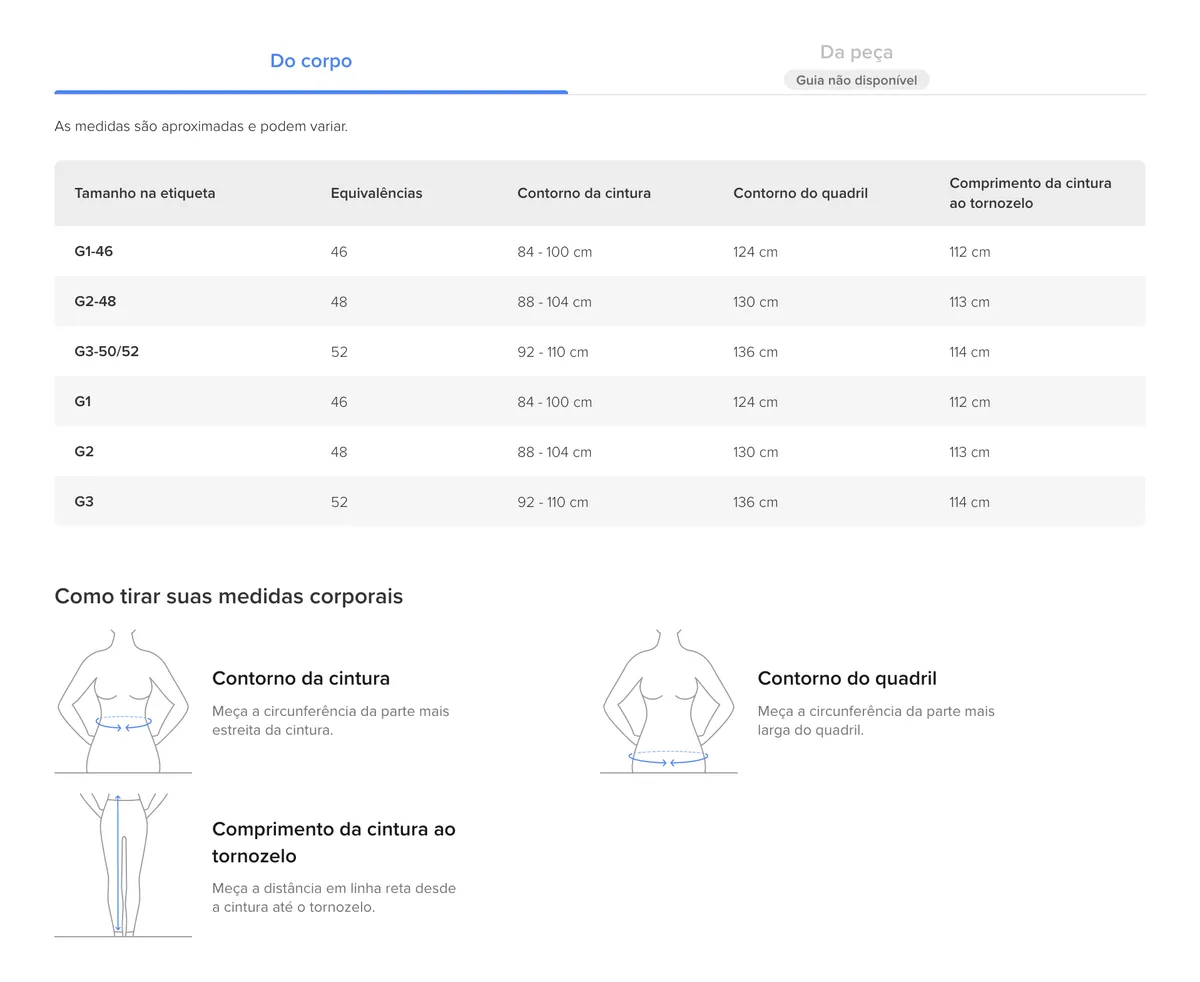Select the plain G1 size row label

coord(83,401)
